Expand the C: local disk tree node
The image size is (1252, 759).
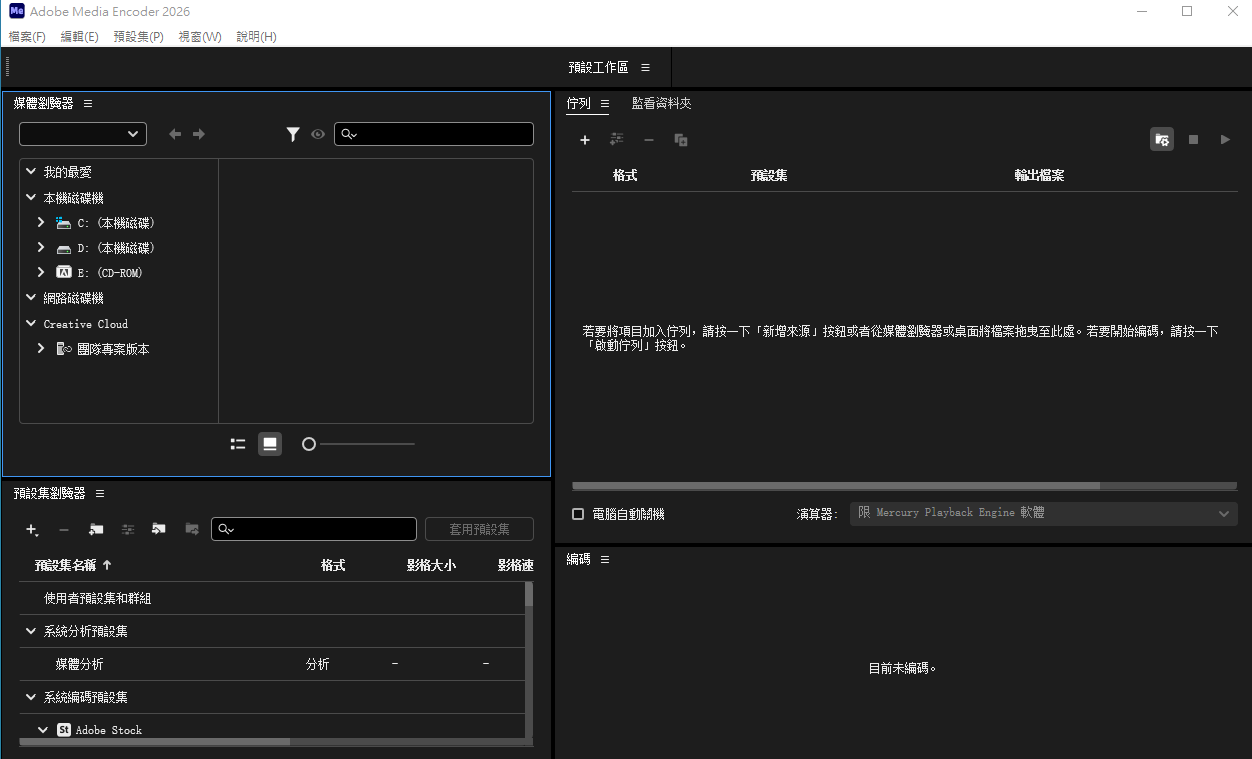[x=41, y=223]
